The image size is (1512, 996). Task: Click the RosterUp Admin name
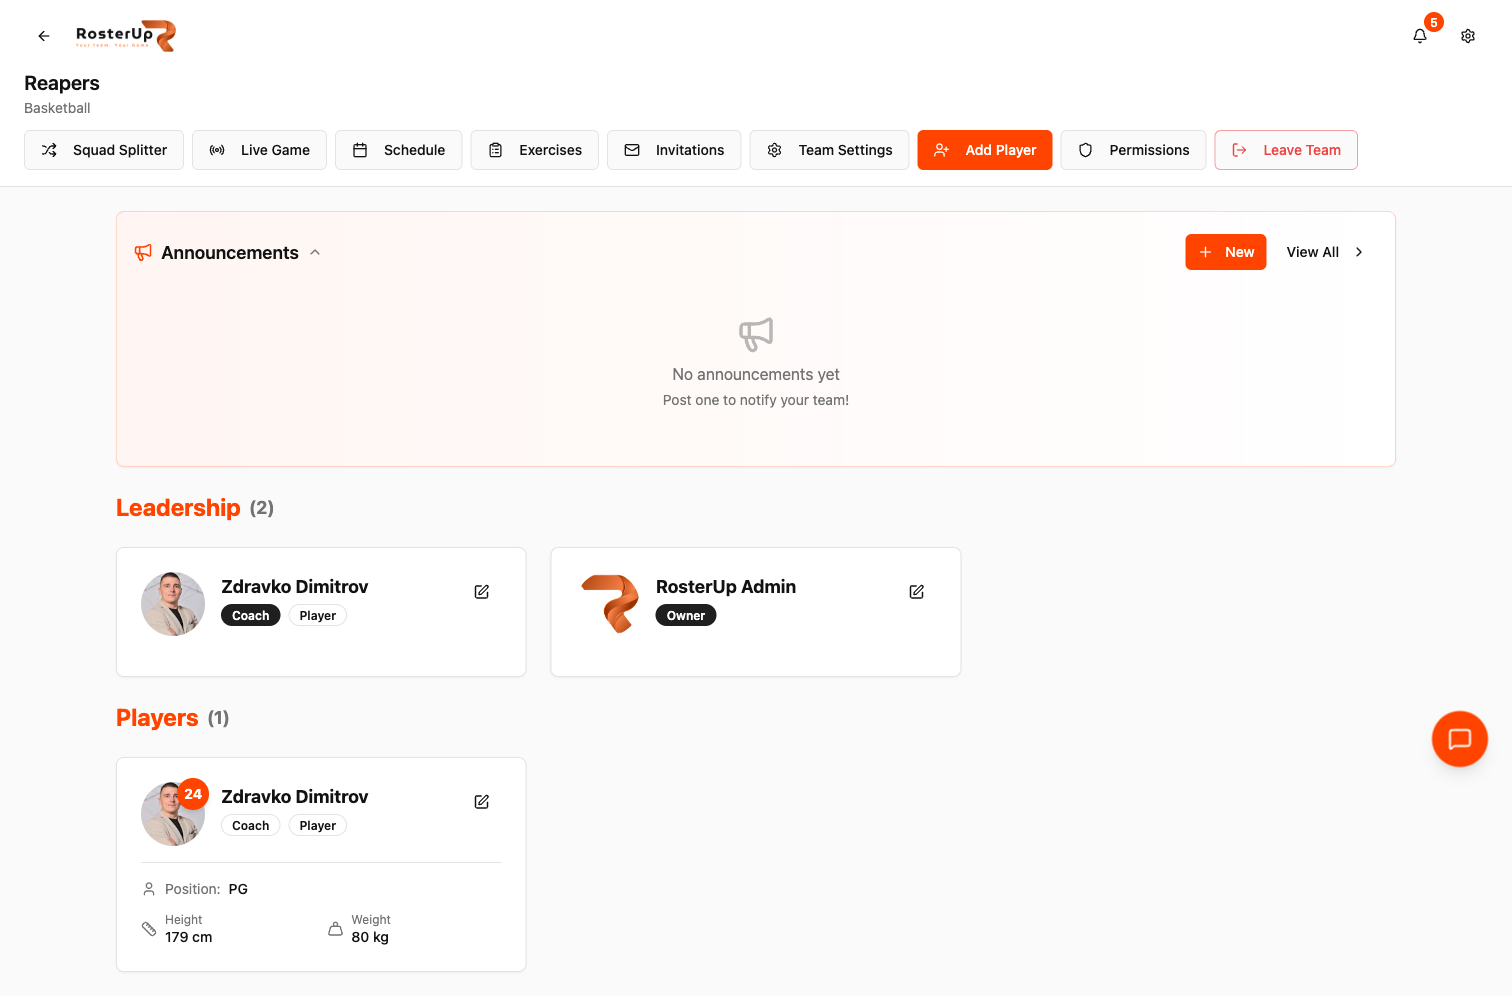[x=726, y=587]
